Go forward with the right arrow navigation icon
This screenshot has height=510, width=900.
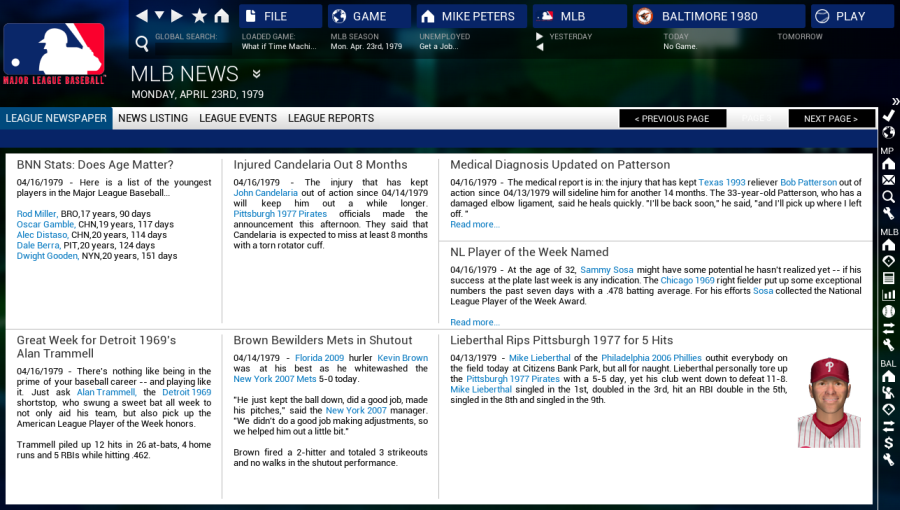[177, 15]
